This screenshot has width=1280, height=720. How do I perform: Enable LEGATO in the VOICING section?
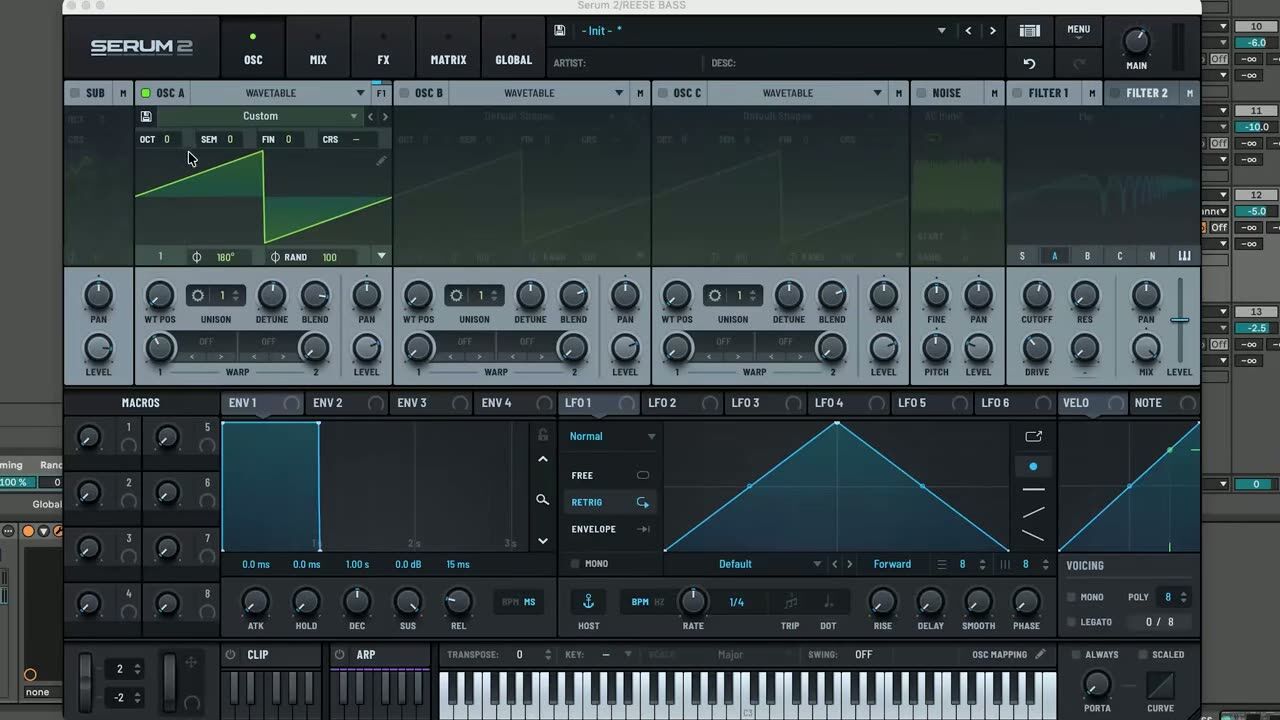1072,622
